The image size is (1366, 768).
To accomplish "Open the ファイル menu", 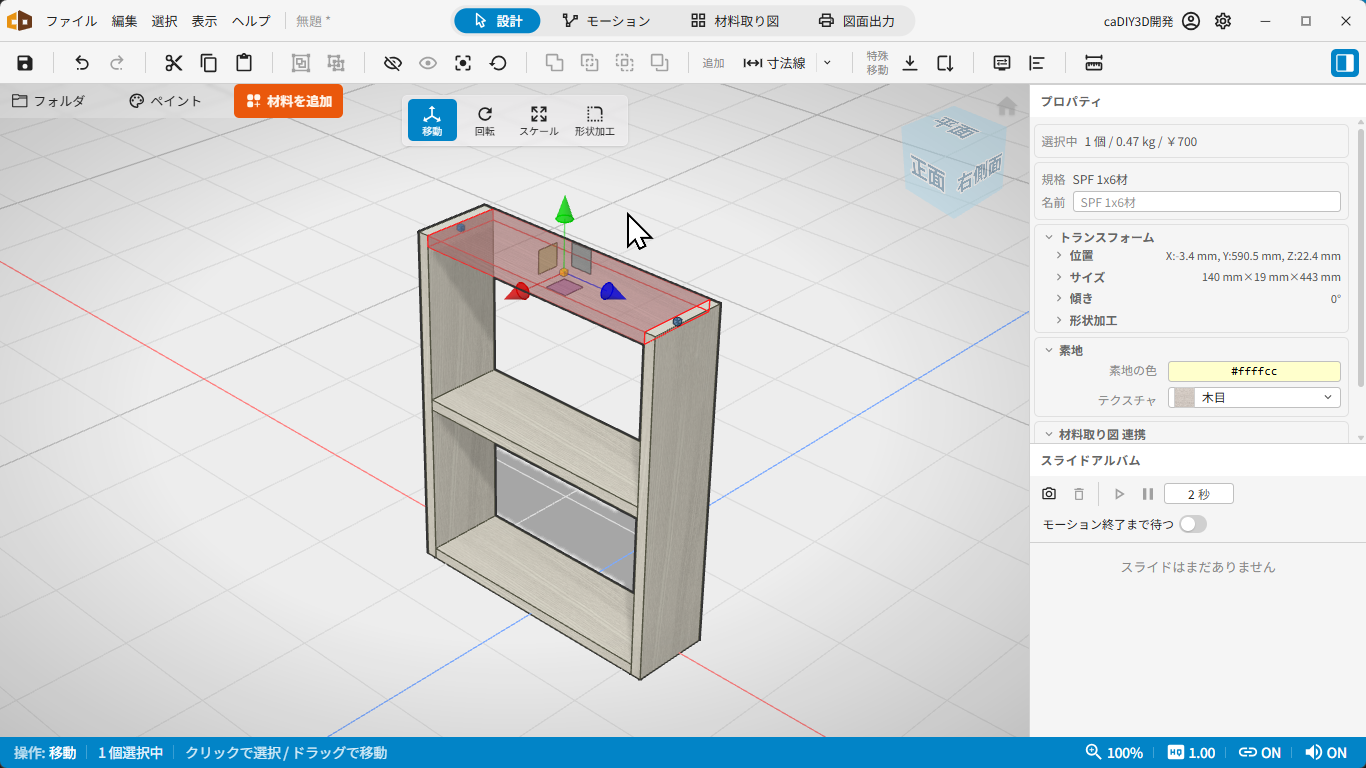I will coord(71,21).
